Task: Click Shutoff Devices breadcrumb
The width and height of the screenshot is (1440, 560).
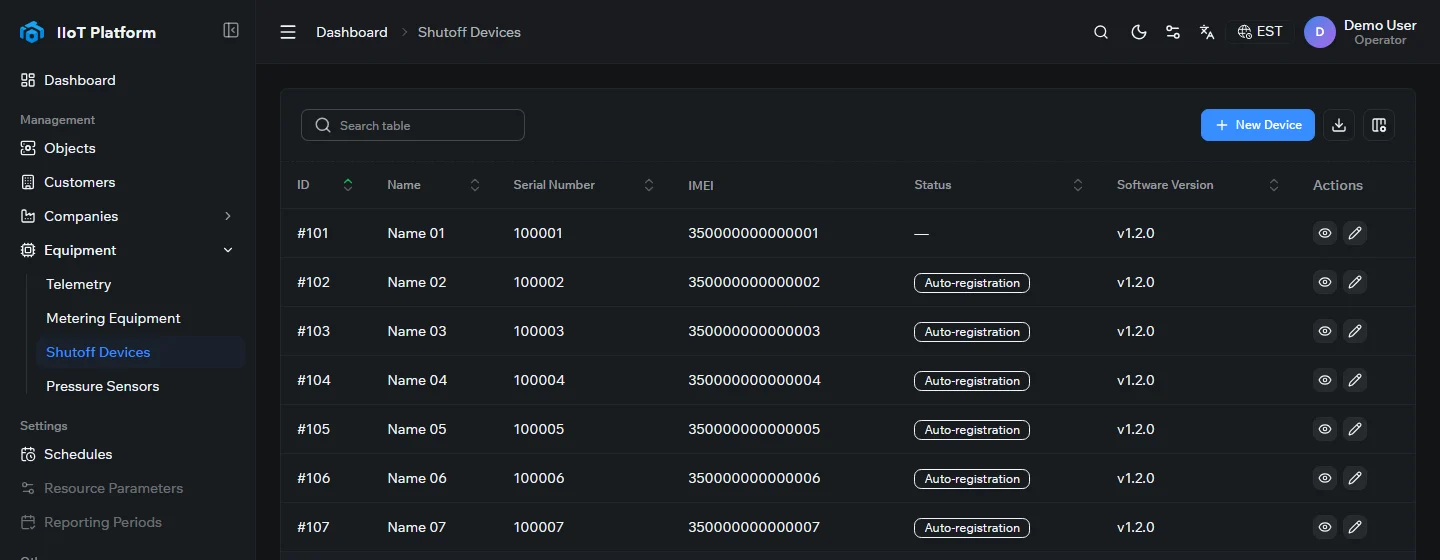Action: coord(469,32)
